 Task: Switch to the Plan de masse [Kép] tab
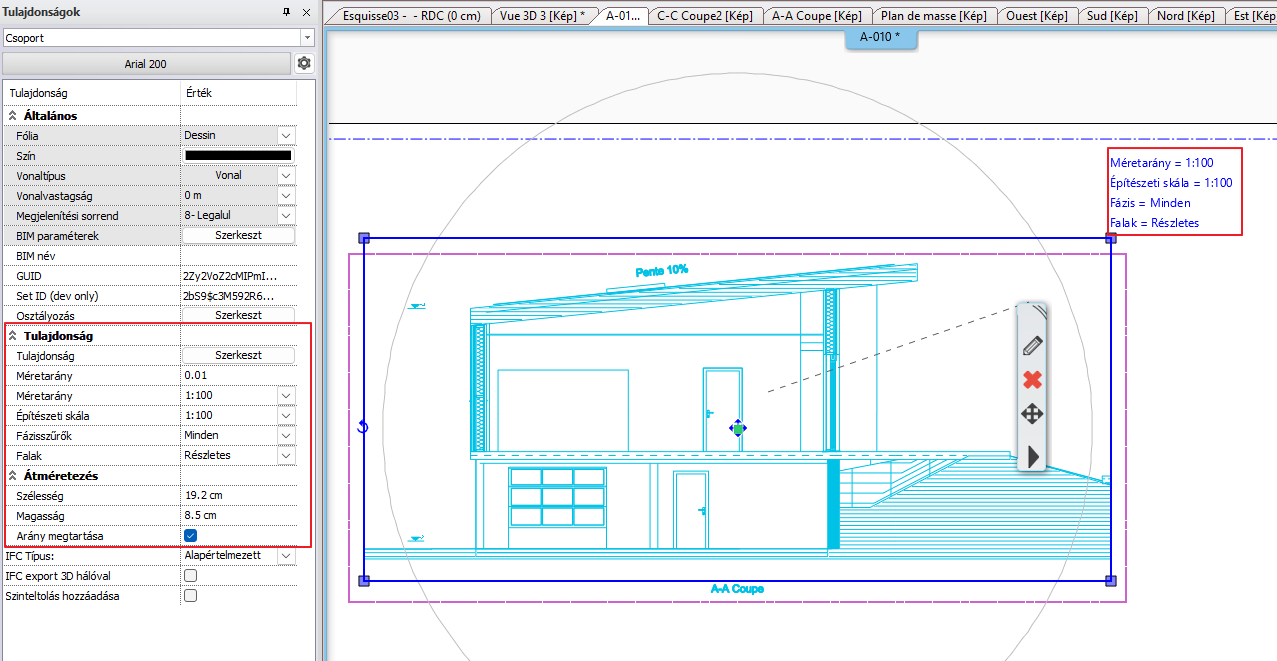(932, 16)
